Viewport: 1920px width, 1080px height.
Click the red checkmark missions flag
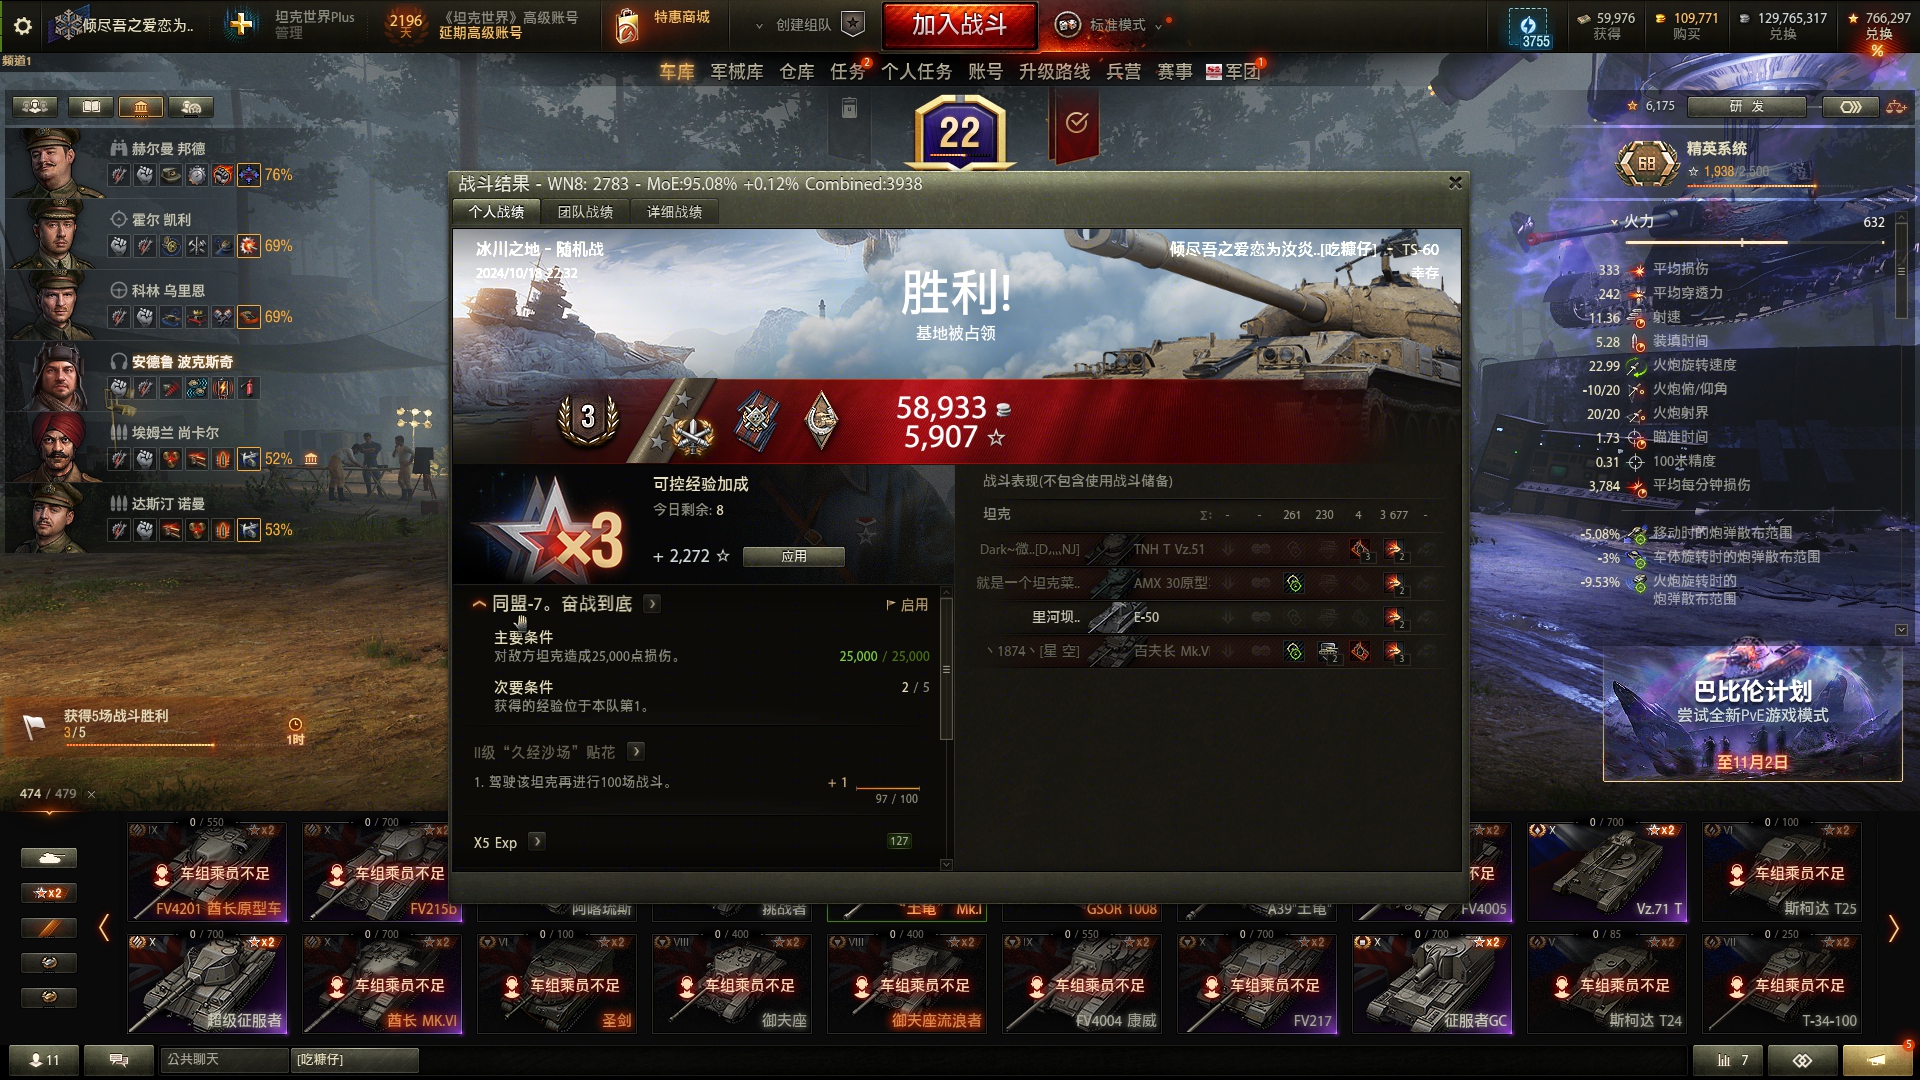click(x=1076, y=123)
